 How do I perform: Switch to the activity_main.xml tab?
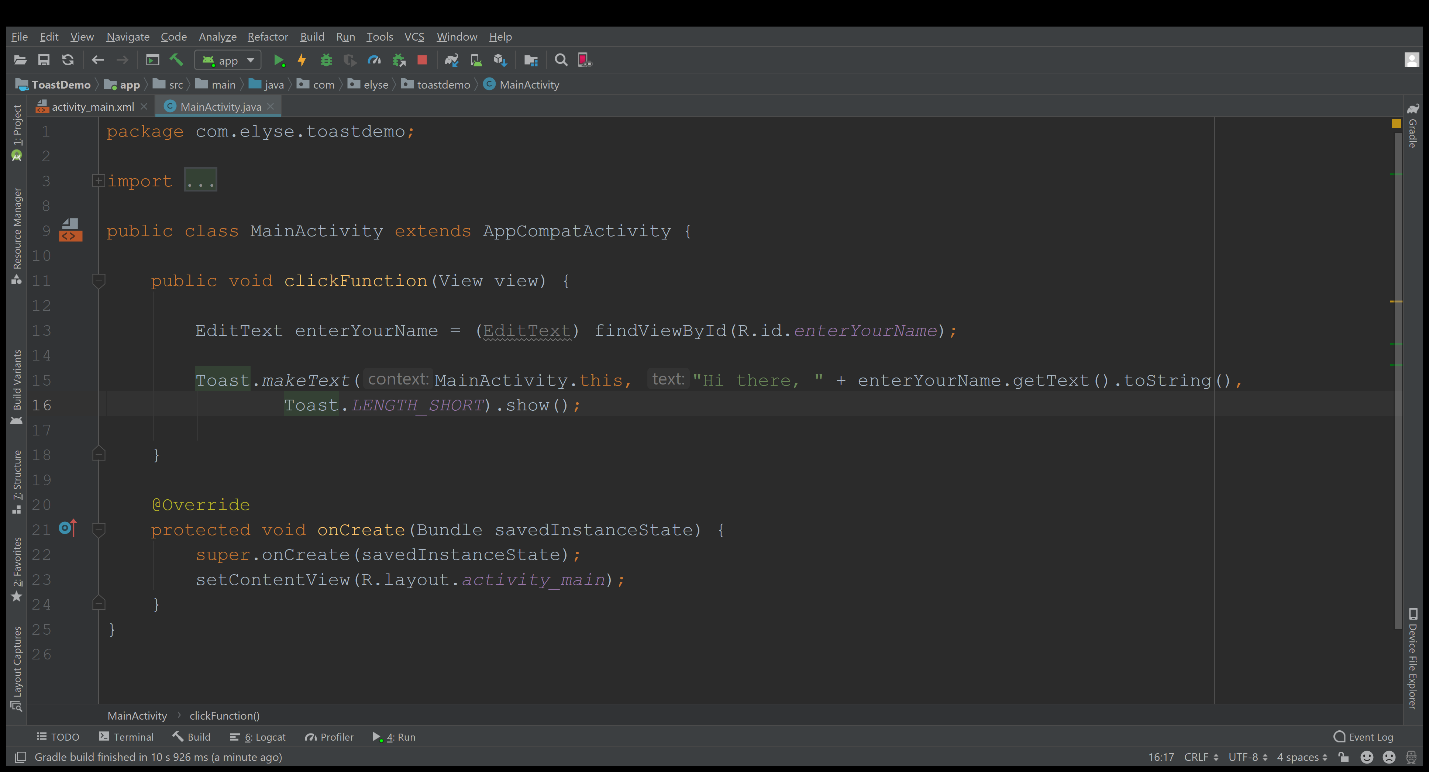(x=92, y=107)
